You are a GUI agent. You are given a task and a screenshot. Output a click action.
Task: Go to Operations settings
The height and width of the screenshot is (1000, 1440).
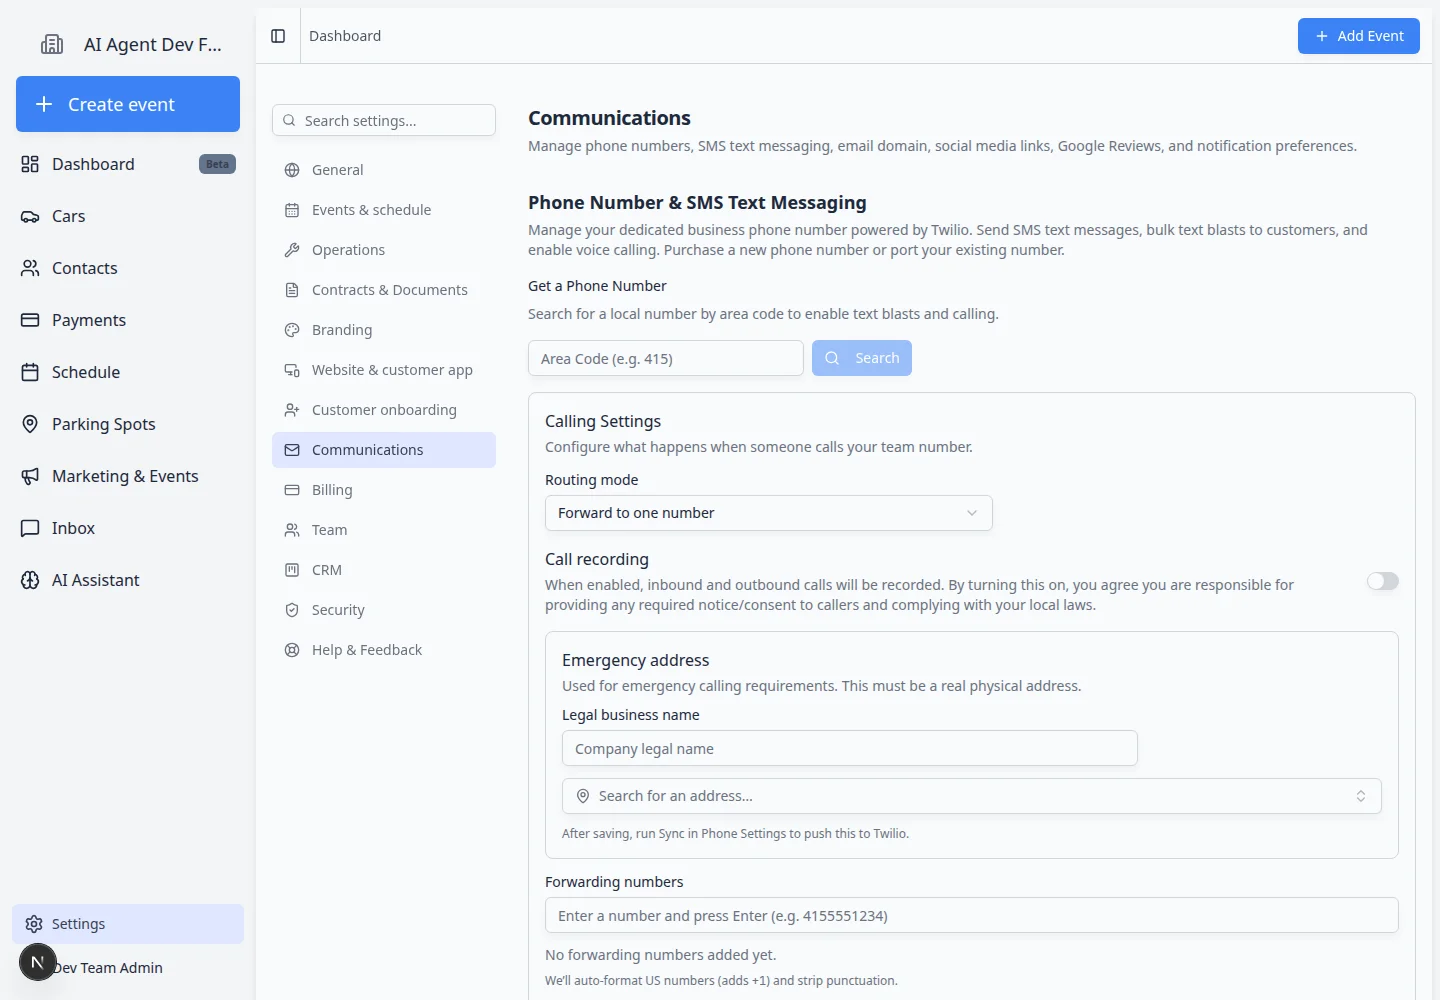click(384, 250)
